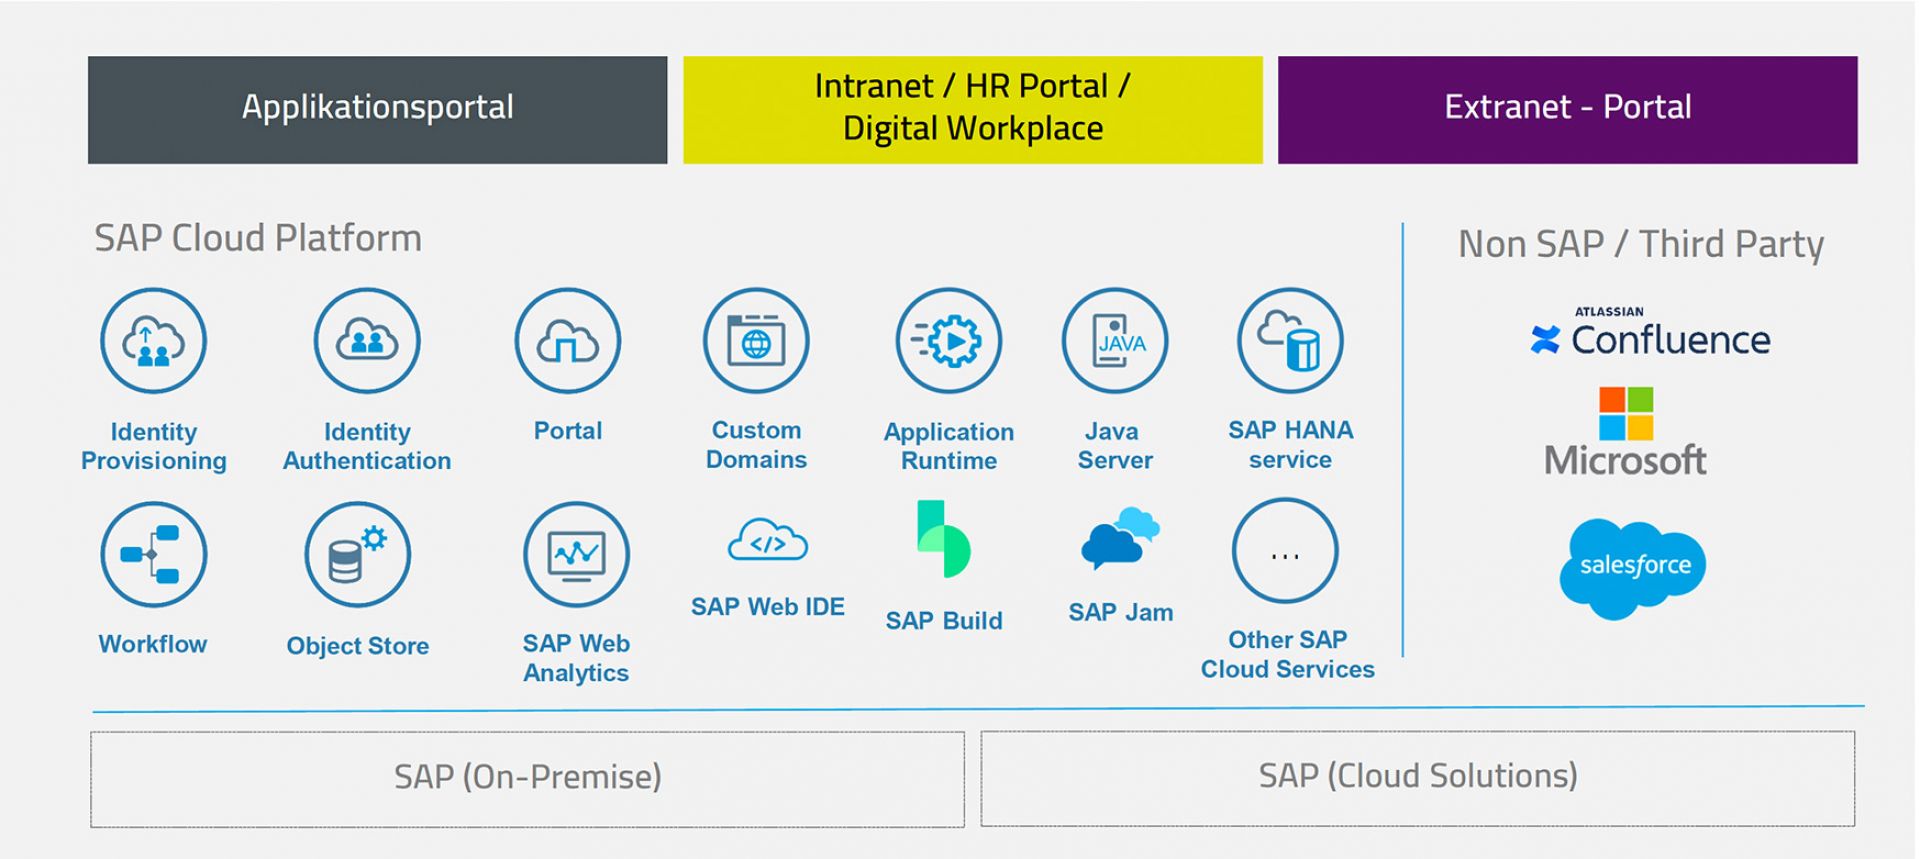Image resolution: width=1920 pixels, height=859 pixels.
Task: Switch to Intranet / HR Portal tab
Action: tap(972, 109)
